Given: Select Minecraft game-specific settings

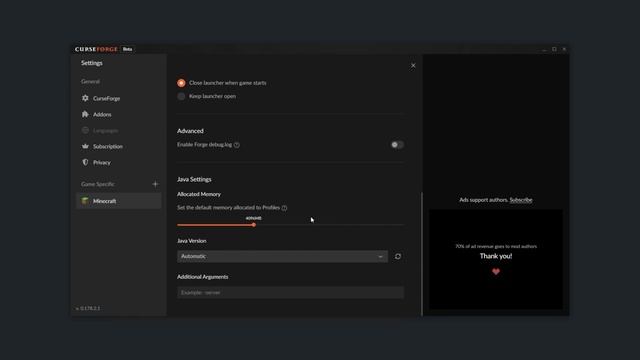Looking at the screenshot, I should pos(118,201).
